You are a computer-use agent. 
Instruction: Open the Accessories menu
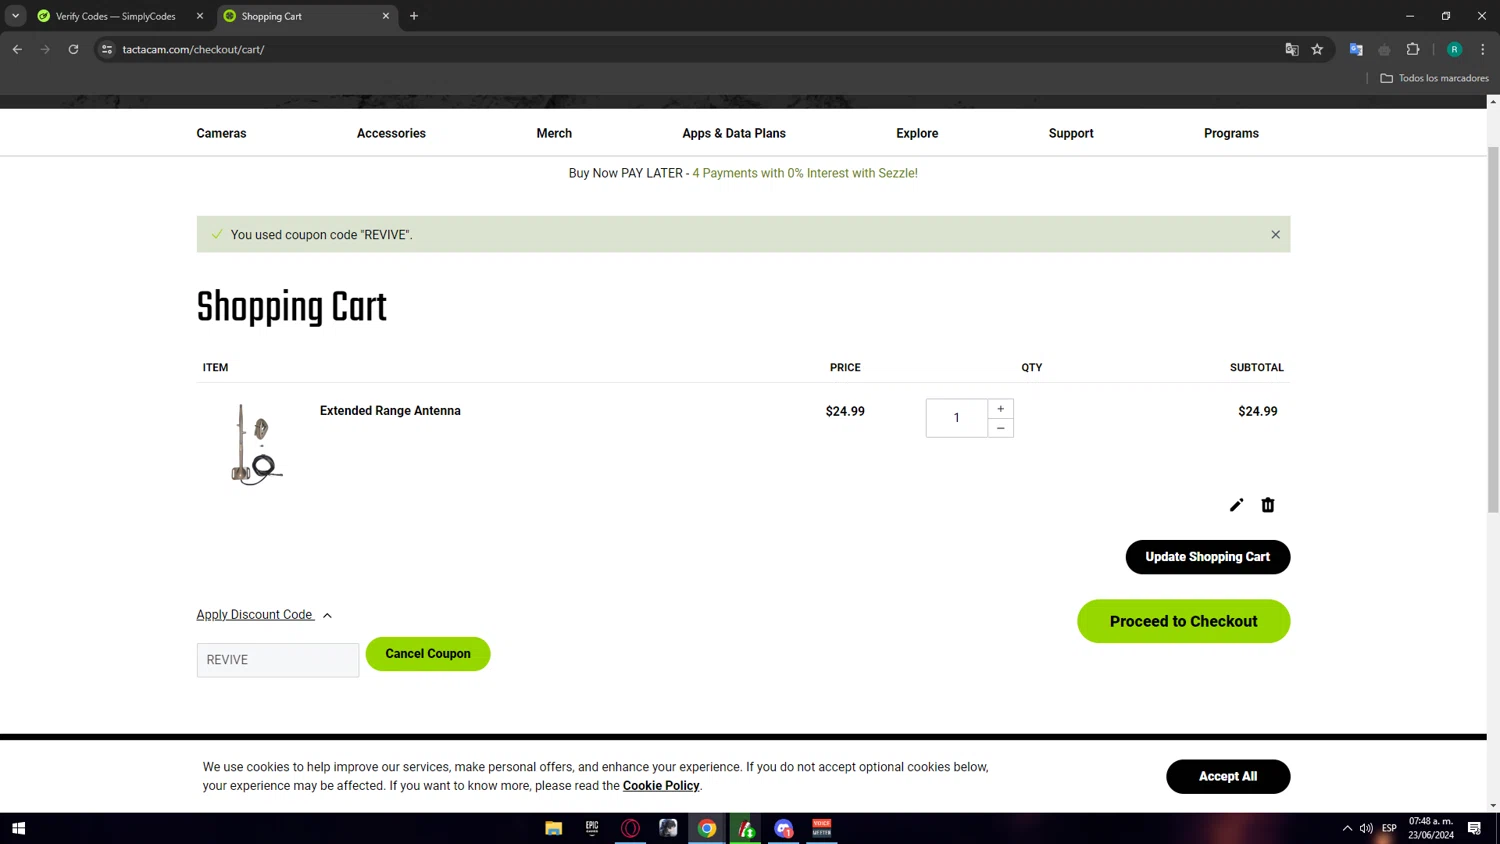[x=391, y=133]
